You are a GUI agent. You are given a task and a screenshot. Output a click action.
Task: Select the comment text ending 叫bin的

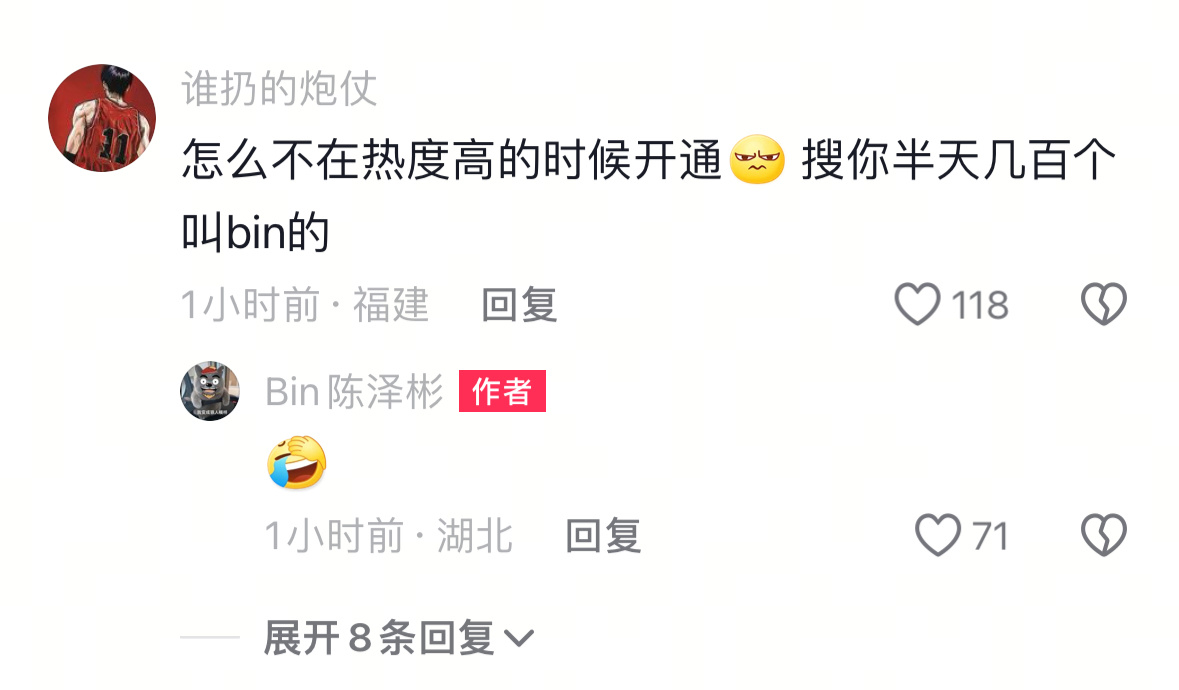tap(648, 195)
